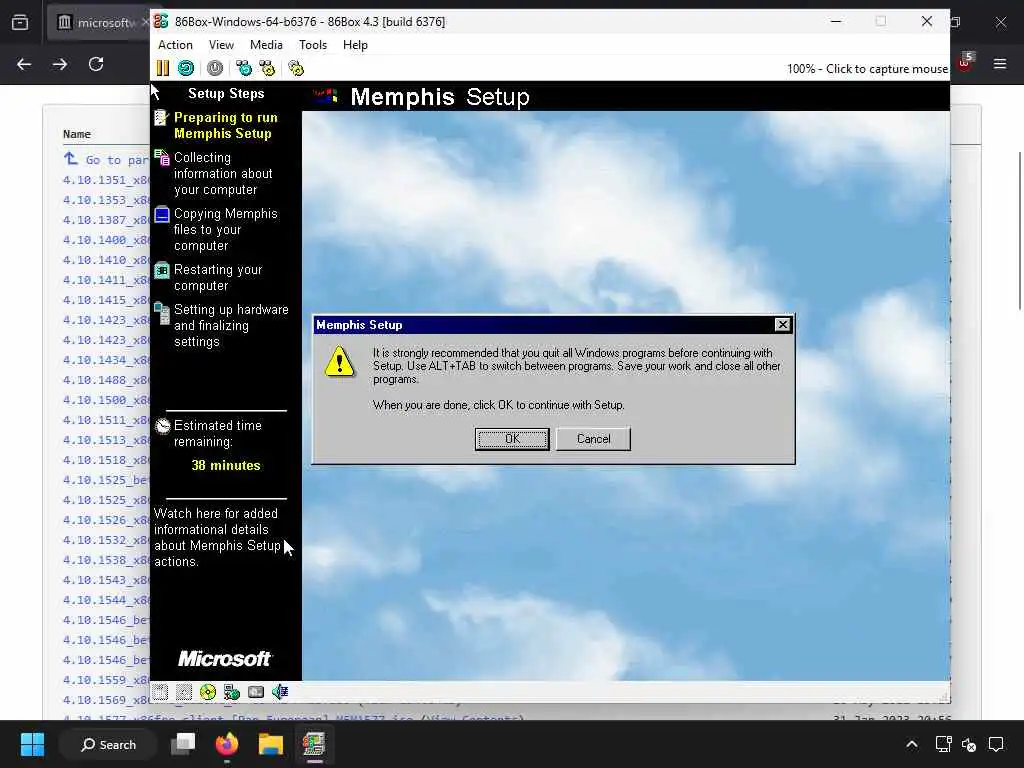1024x768 pixels.
Task: Click the Name column header in browser
Action: [x=76, y=134]
